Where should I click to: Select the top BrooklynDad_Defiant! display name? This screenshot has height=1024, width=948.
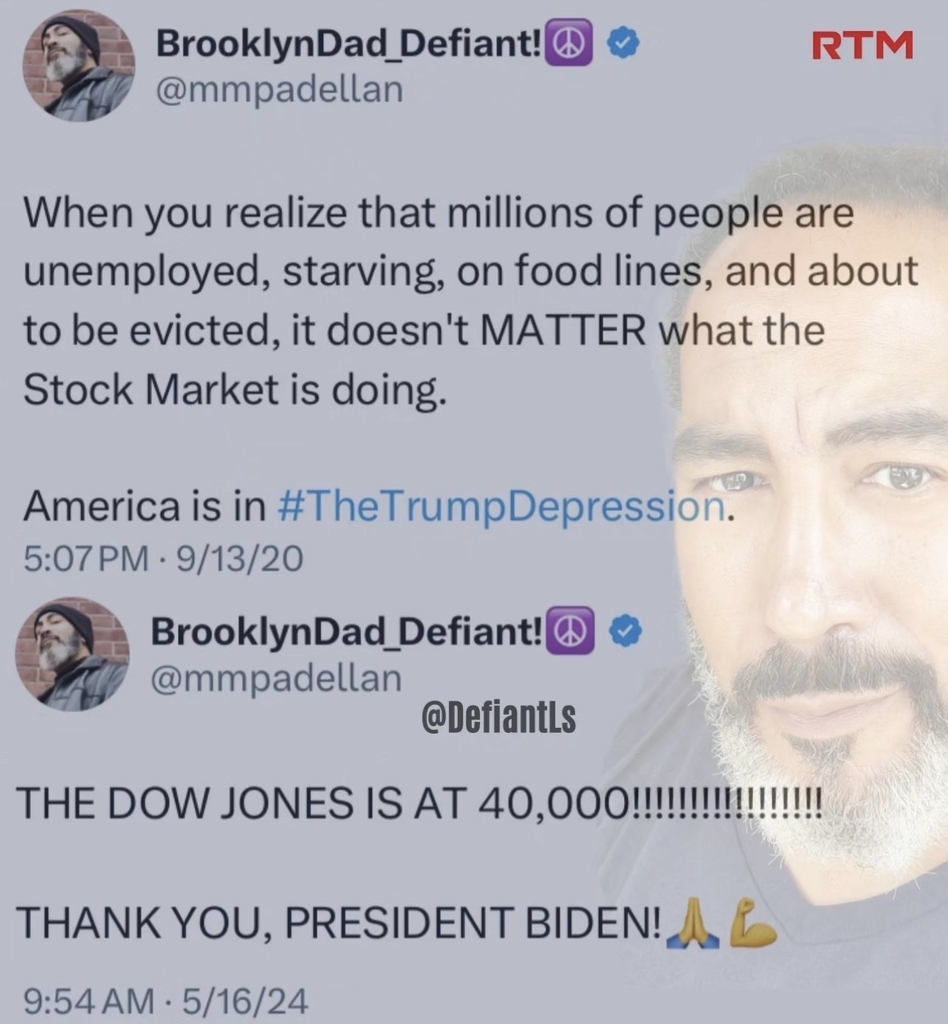[348, 44]
